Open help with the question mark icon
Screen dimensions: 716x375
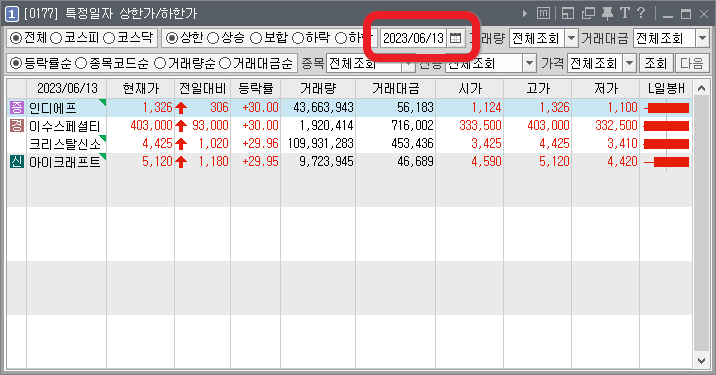tap(641, 13)
